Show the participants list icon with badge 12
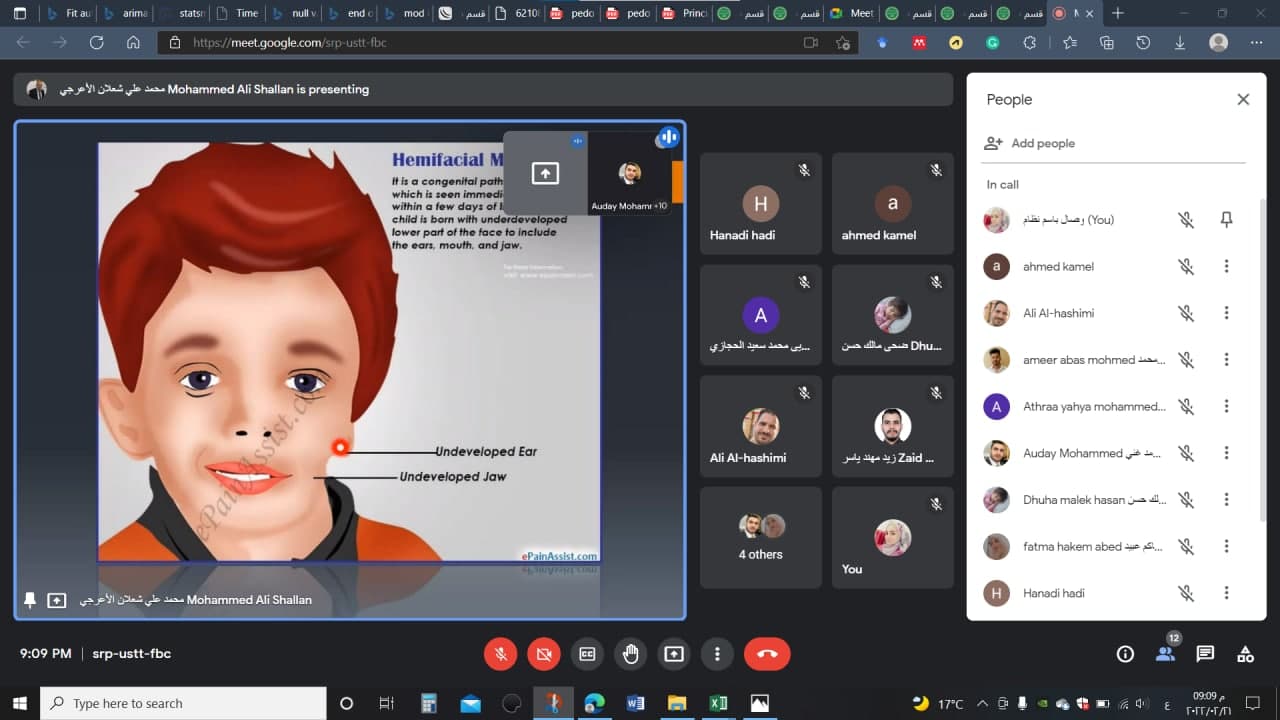The image size is (1280, 720). (1165, 653)
